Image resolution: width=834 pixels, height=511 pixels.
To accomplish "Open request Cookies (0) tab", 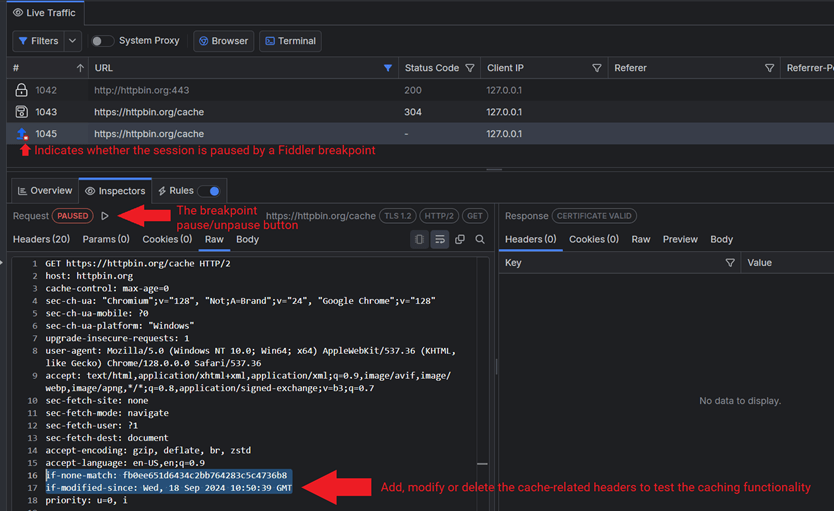I will click(167, 239).
